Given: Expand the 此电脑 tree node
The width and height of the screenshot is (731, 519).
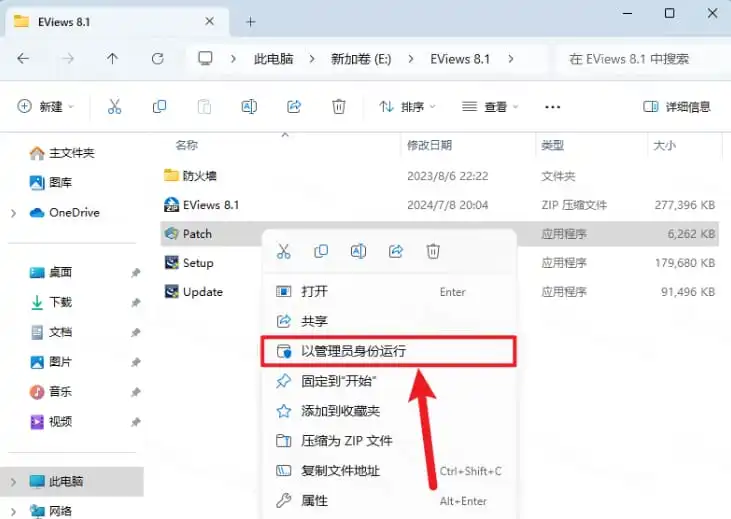Looking at the screenshot, I should [x=14, y=482].
